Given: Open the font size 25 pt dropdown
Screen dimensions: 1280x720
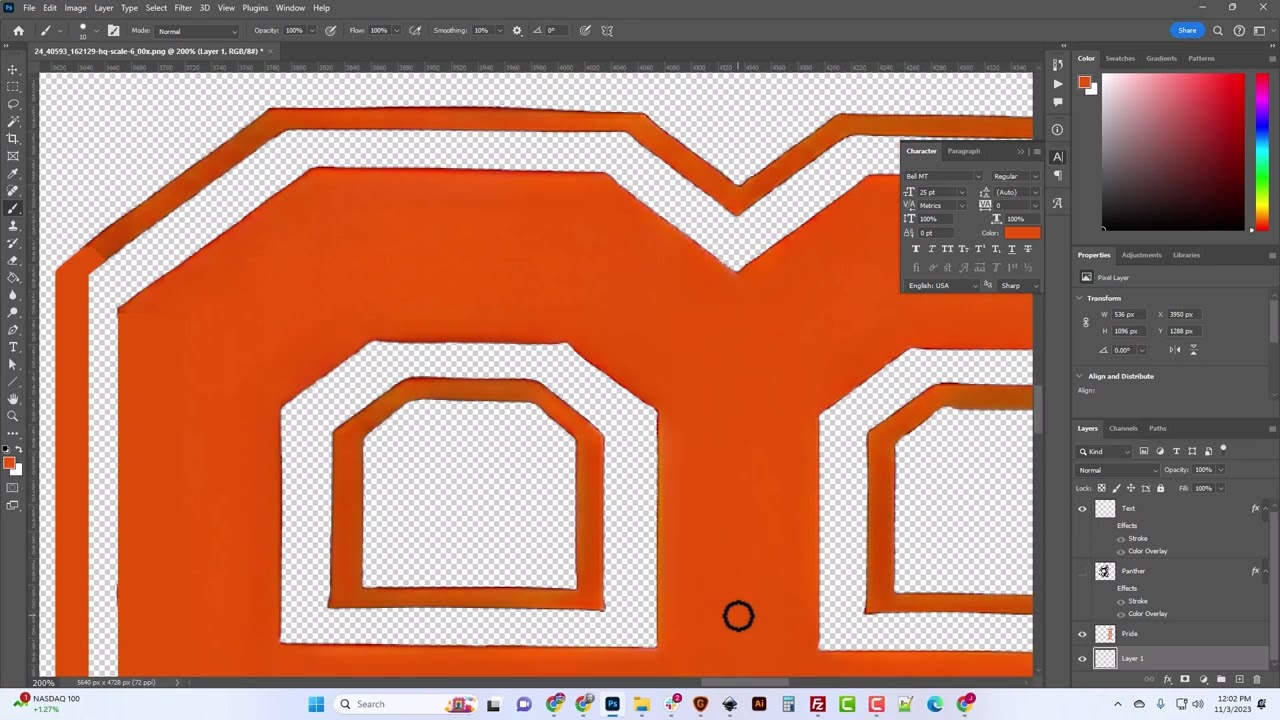Looking at the screenshot, I should [x=962, y=192].
